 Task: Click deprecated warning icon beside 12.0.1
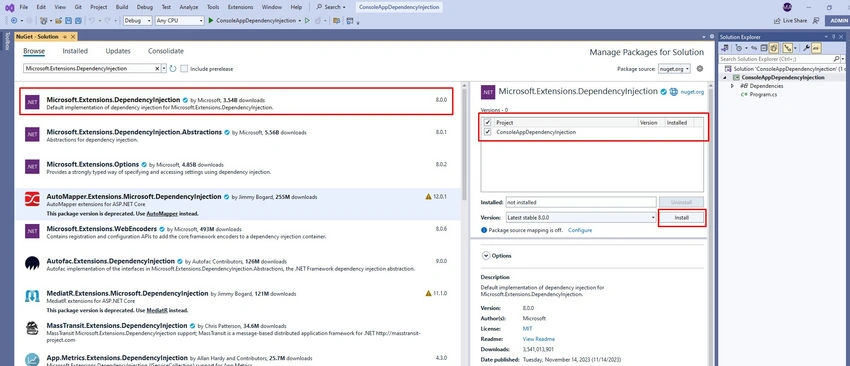tap(429, 196)
